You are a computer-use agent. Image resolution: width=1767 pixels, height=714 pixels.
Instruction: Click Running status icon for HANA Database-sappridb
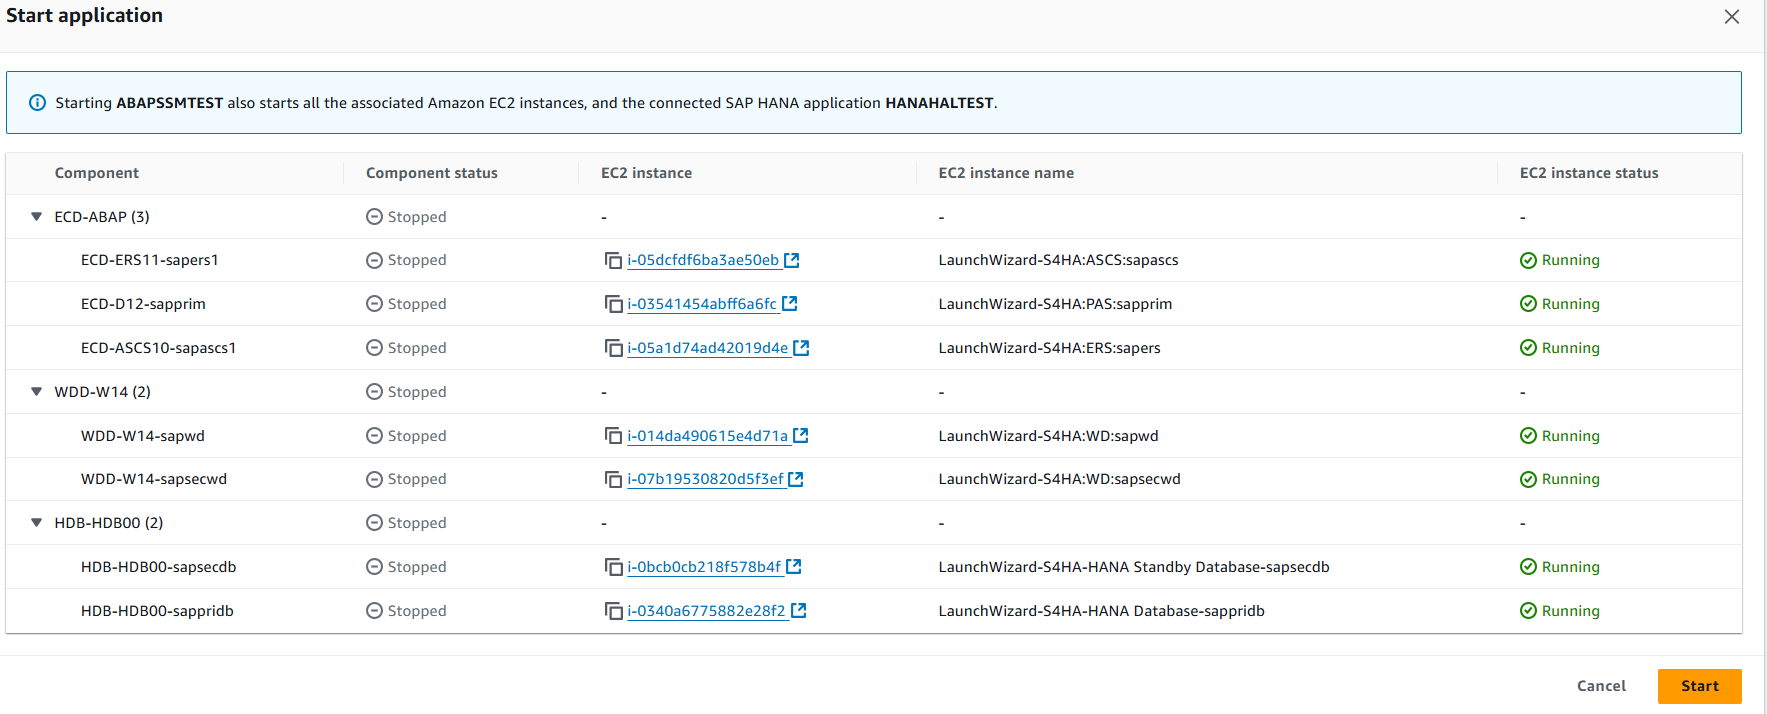(x=1528, y=611)
